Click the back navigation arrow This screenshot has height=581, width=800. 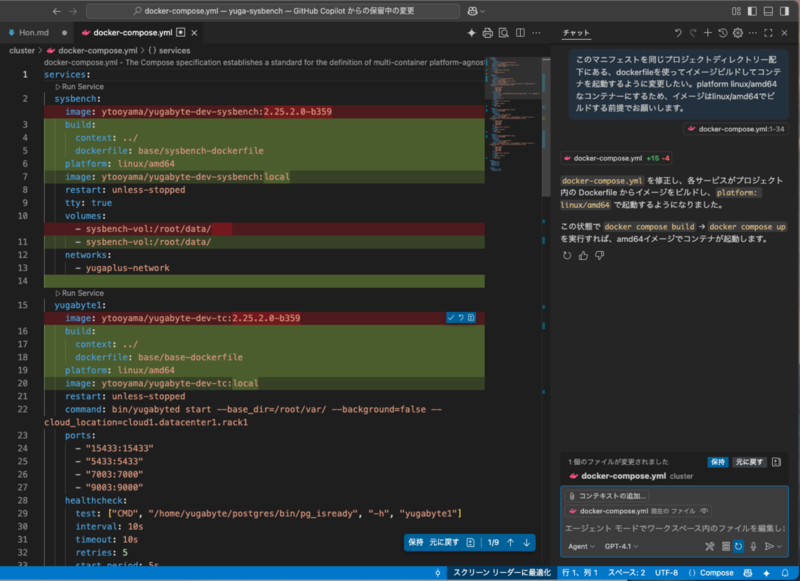57,11
